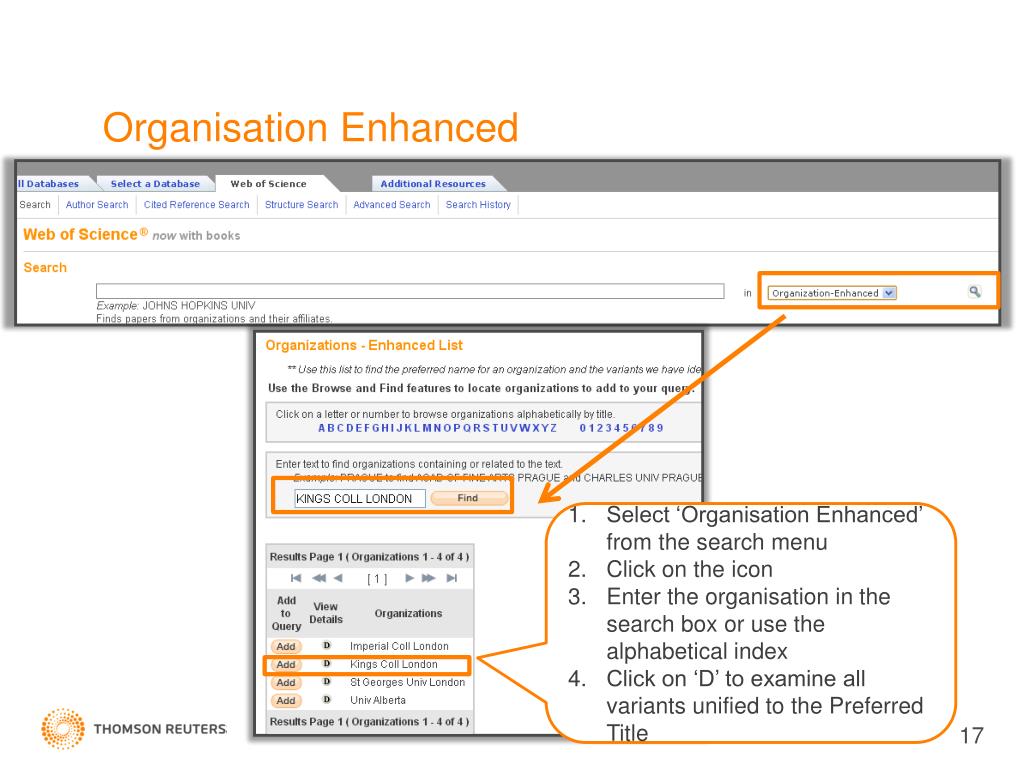
Task: Click the KINGS COLL LONDON find box
Action: (x=359, y=498)
